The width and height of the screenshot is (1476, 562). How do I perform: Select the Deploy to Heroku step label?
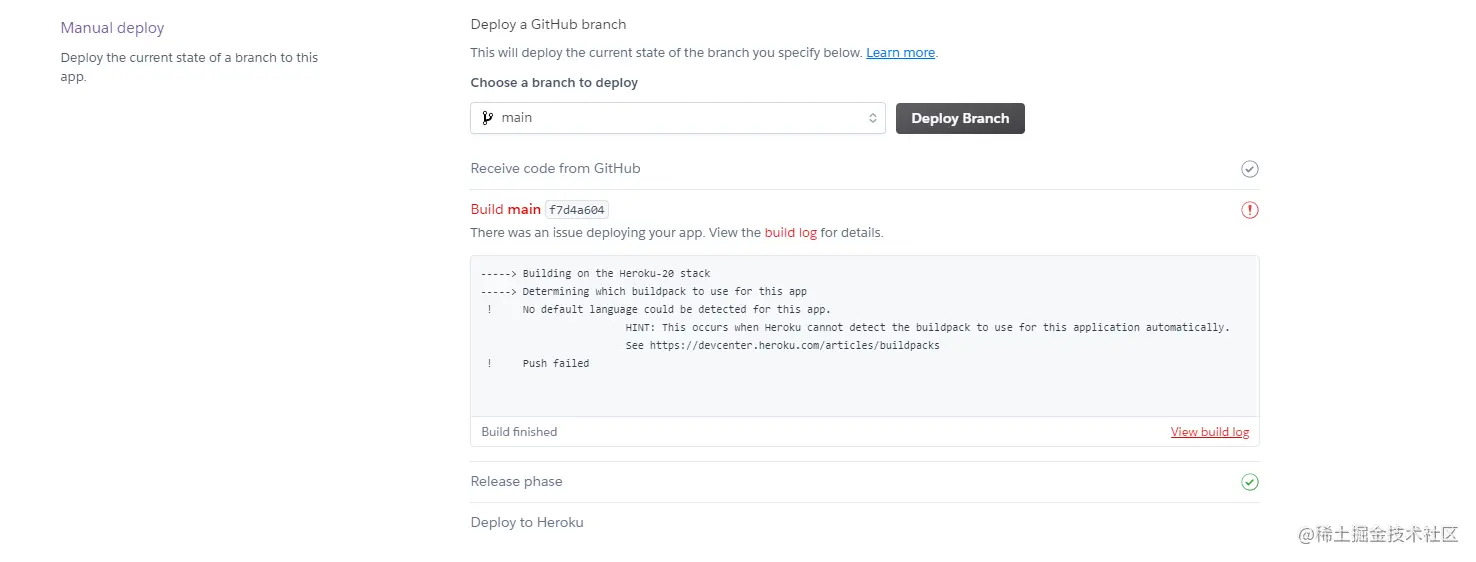[527, 523]
